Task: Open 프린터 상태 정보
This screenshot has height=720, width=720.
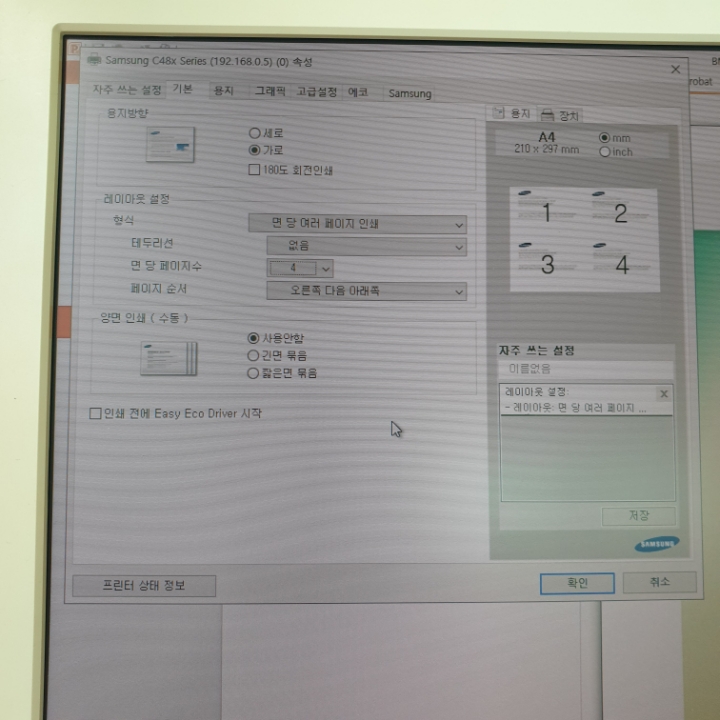Action: pyautogui.click(x=144, y=585)
